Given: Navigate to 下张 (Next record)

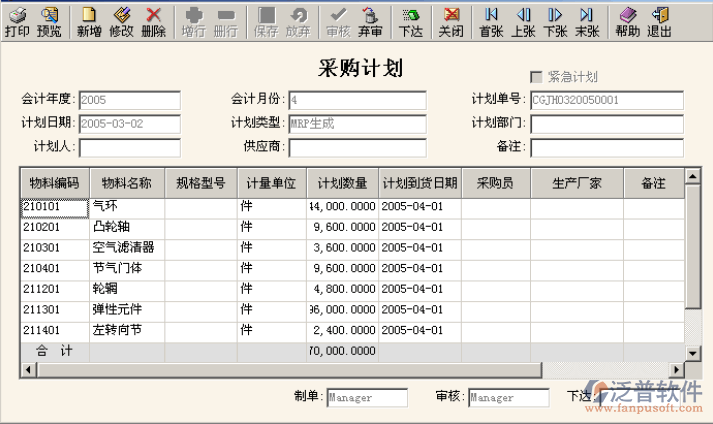Looking at the screenshot, I should [555, 21].
